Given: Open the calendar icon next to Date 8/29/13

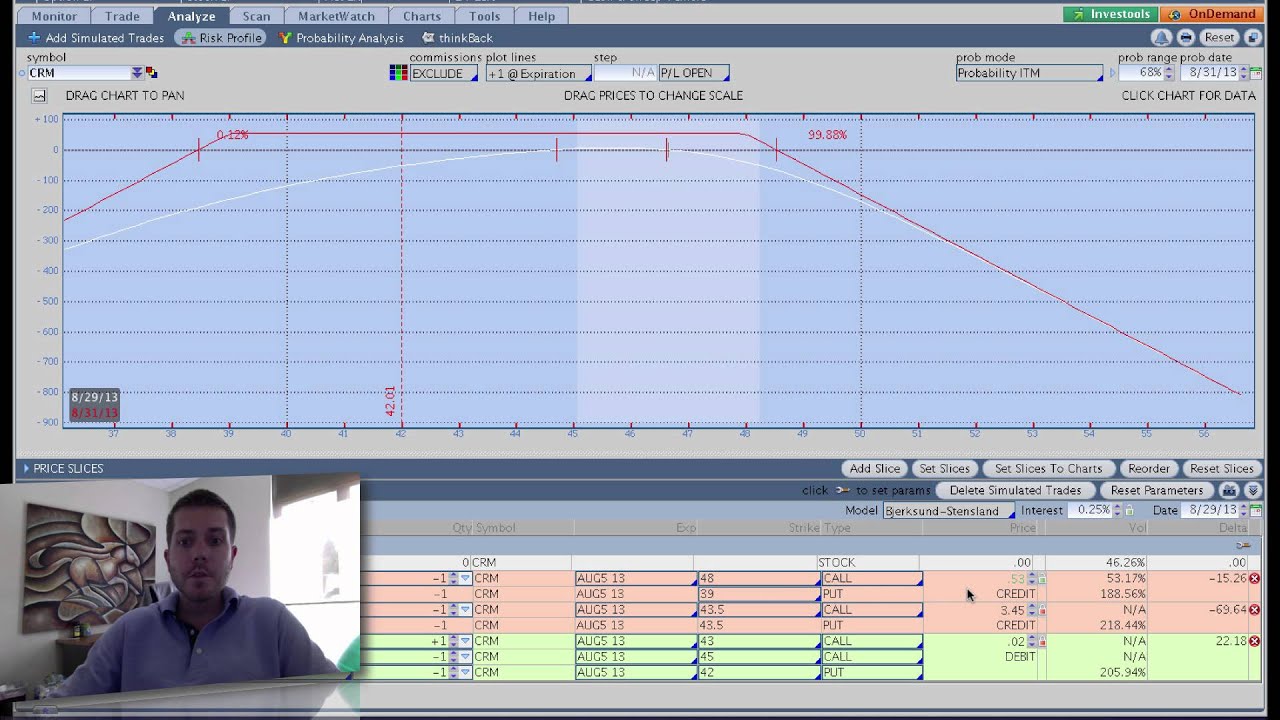Looking at the screenshot, I should [x=1257, y=510].
